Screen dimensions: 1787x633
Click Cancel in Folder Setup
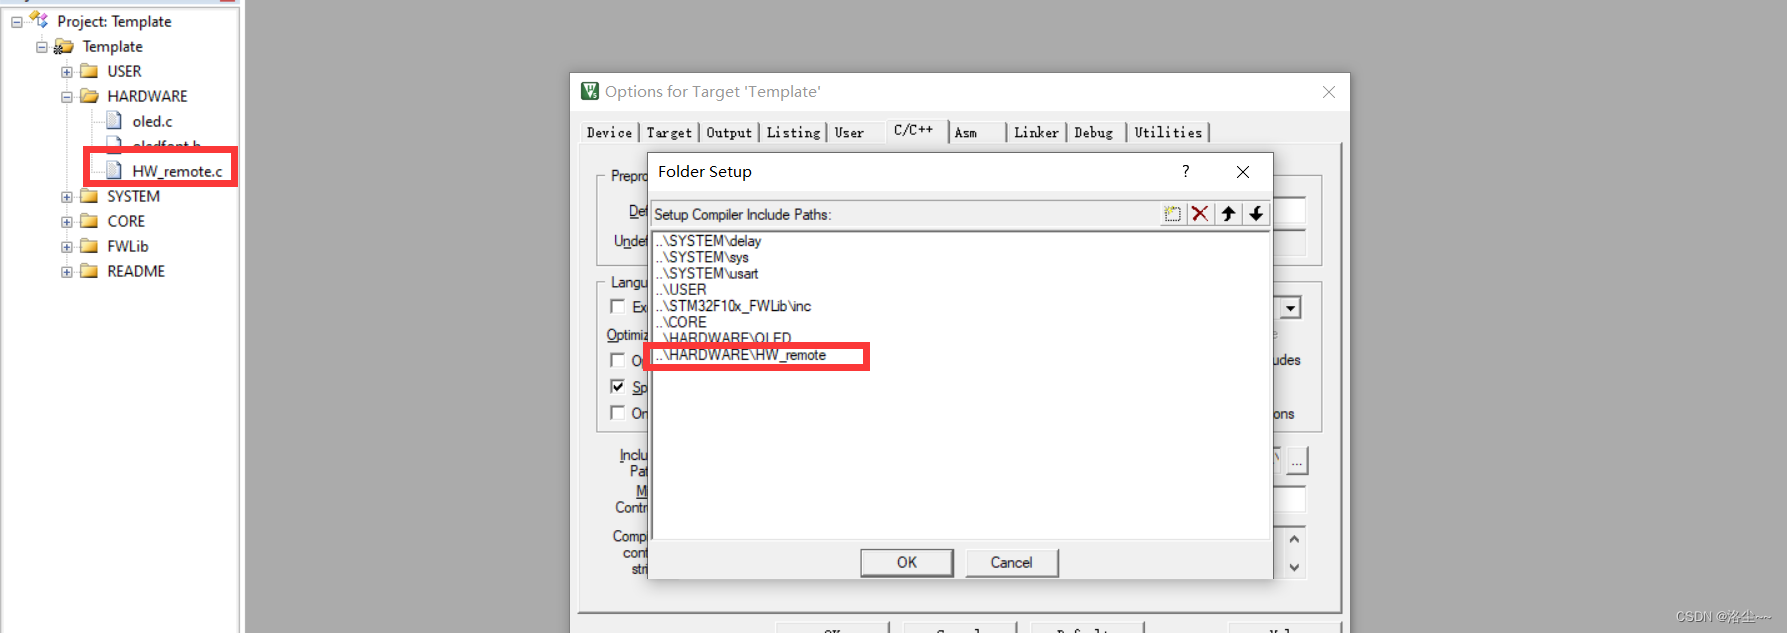[1011, 562]
